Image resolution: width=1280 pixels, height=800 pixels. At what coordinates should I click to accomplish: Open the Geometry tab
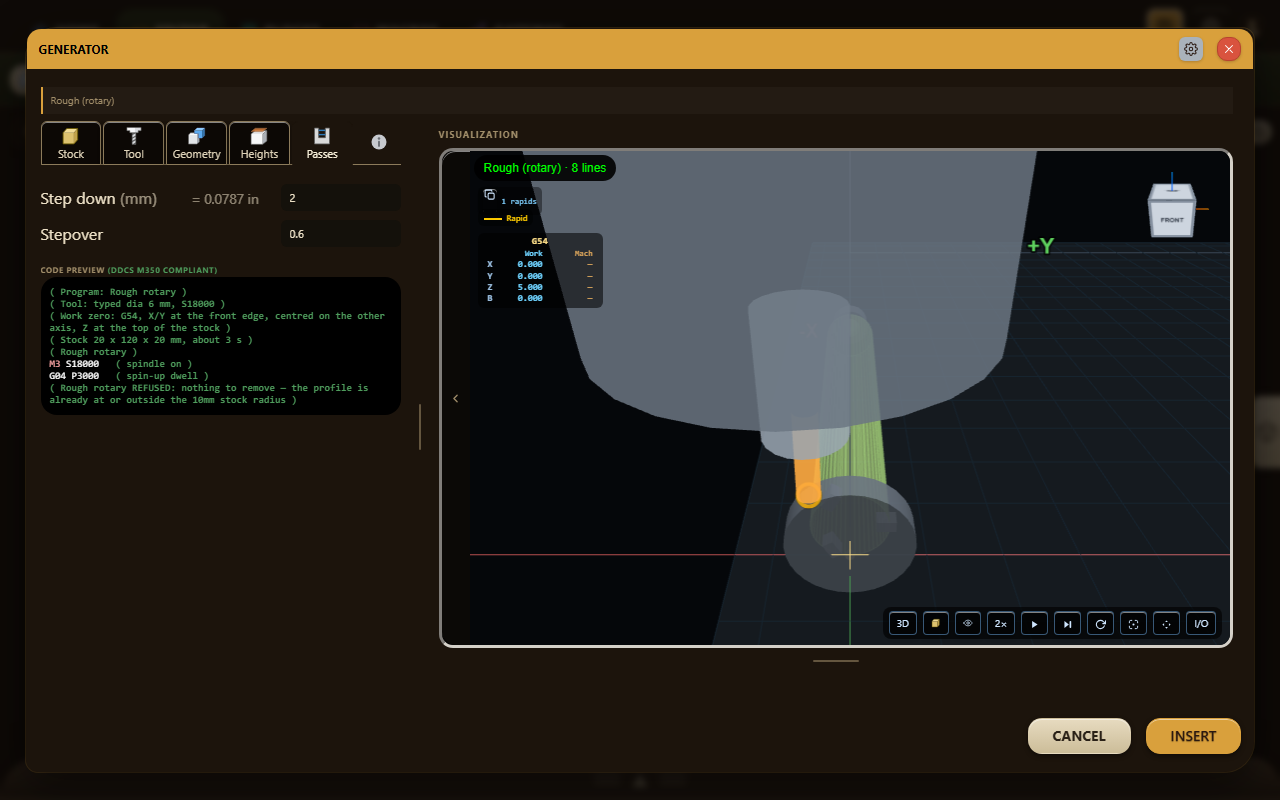196,143
